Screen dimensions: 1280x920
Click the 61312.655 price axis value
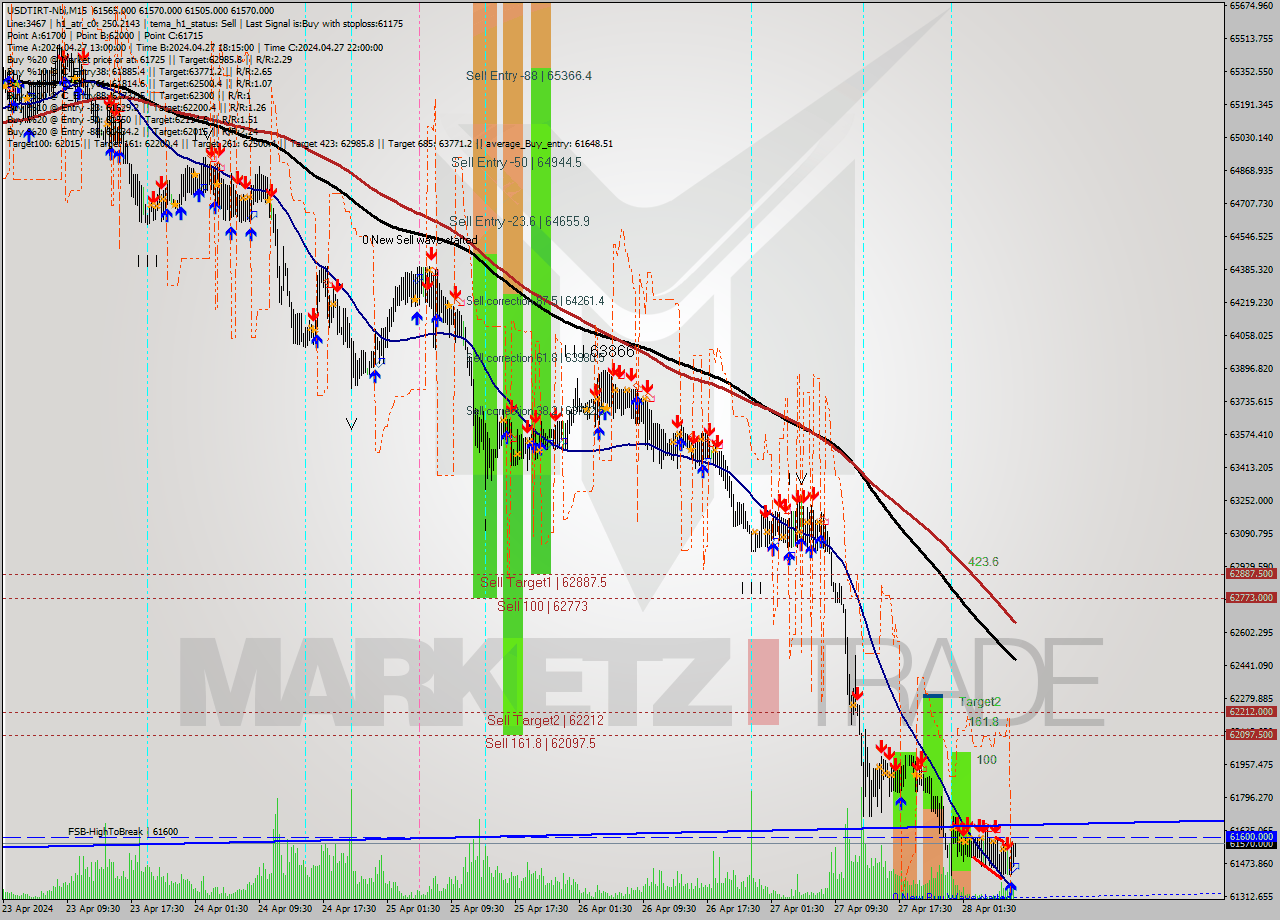point(1251,897)
